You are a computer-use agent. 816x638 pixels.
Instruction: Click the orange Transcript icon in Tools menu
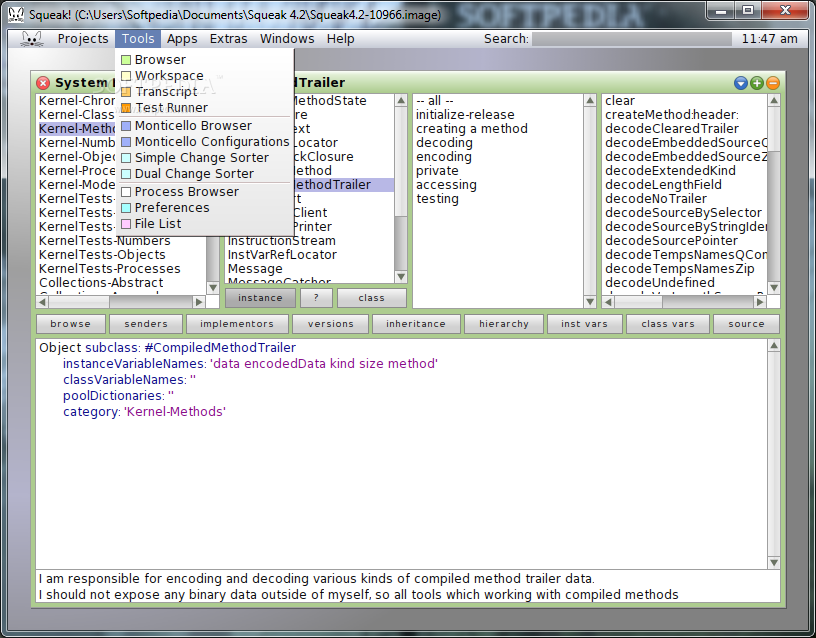click(126, 92)
